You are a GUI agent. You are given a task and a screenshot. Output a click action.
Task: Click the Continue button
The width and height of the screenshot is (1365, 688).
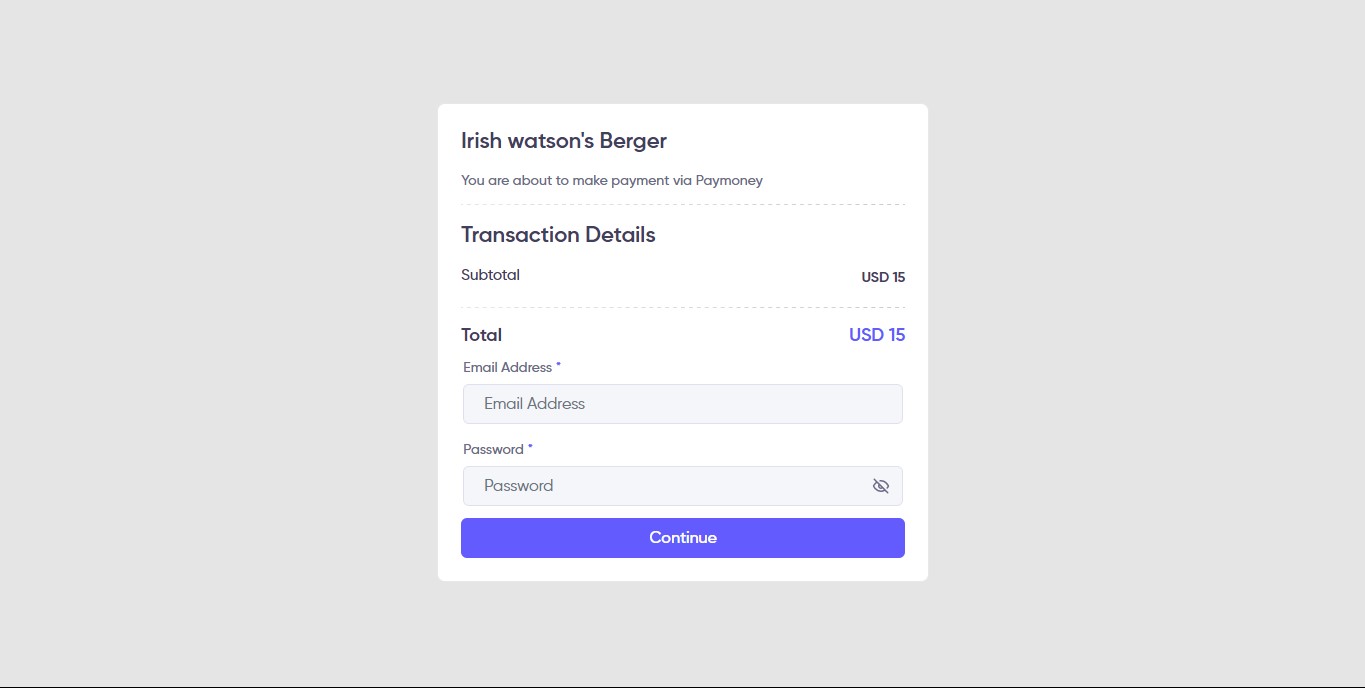tap(682, 538)
